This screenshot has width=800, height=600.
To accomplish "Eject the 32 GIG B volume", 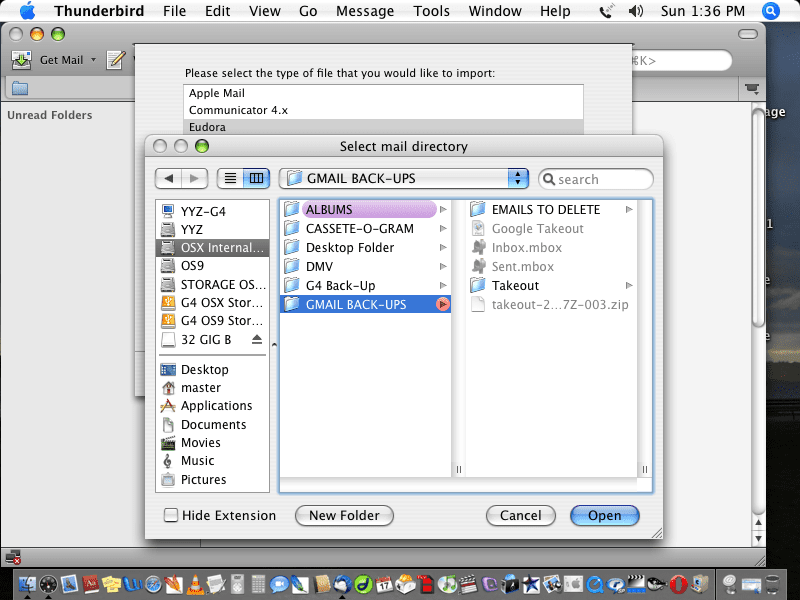I will click(x=257, y=339).
